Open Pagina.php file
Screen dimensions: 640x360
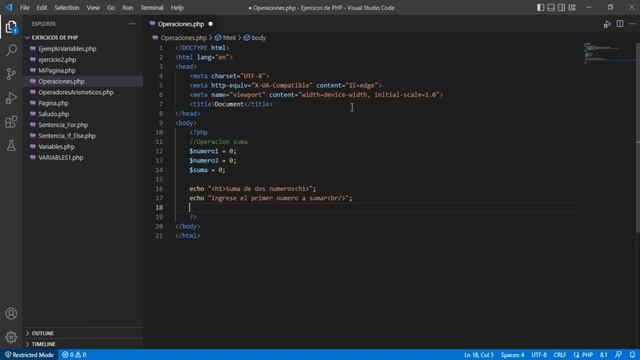[x=53, y=103]
